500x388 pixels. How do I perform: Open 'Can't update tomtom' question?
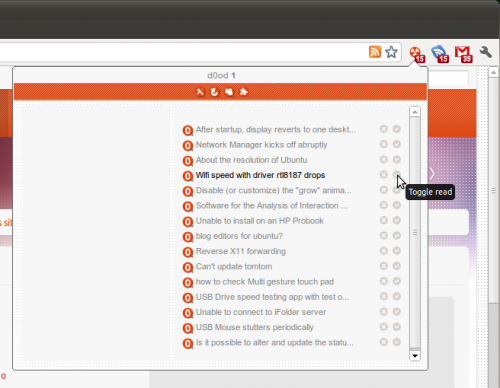[234, 267]
